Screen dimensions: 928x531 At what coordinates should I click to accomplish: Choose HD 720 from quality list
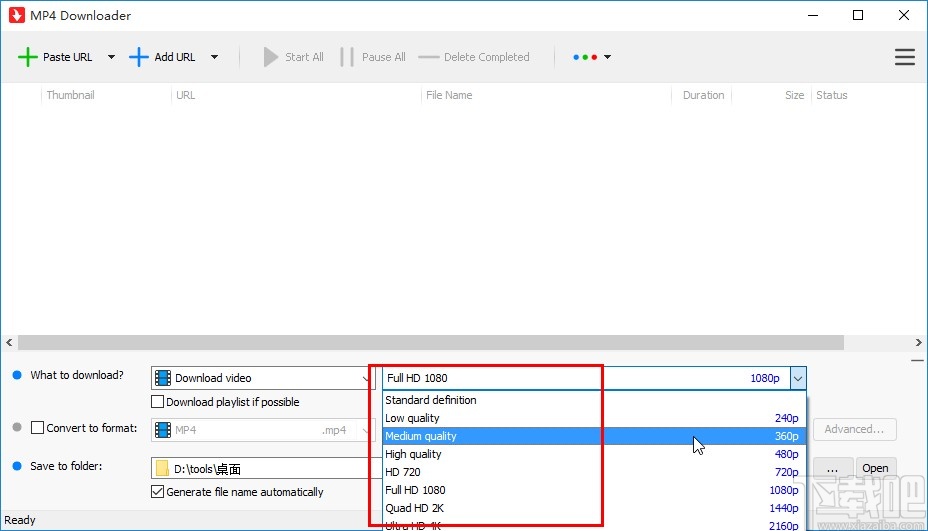click(592, 472)
